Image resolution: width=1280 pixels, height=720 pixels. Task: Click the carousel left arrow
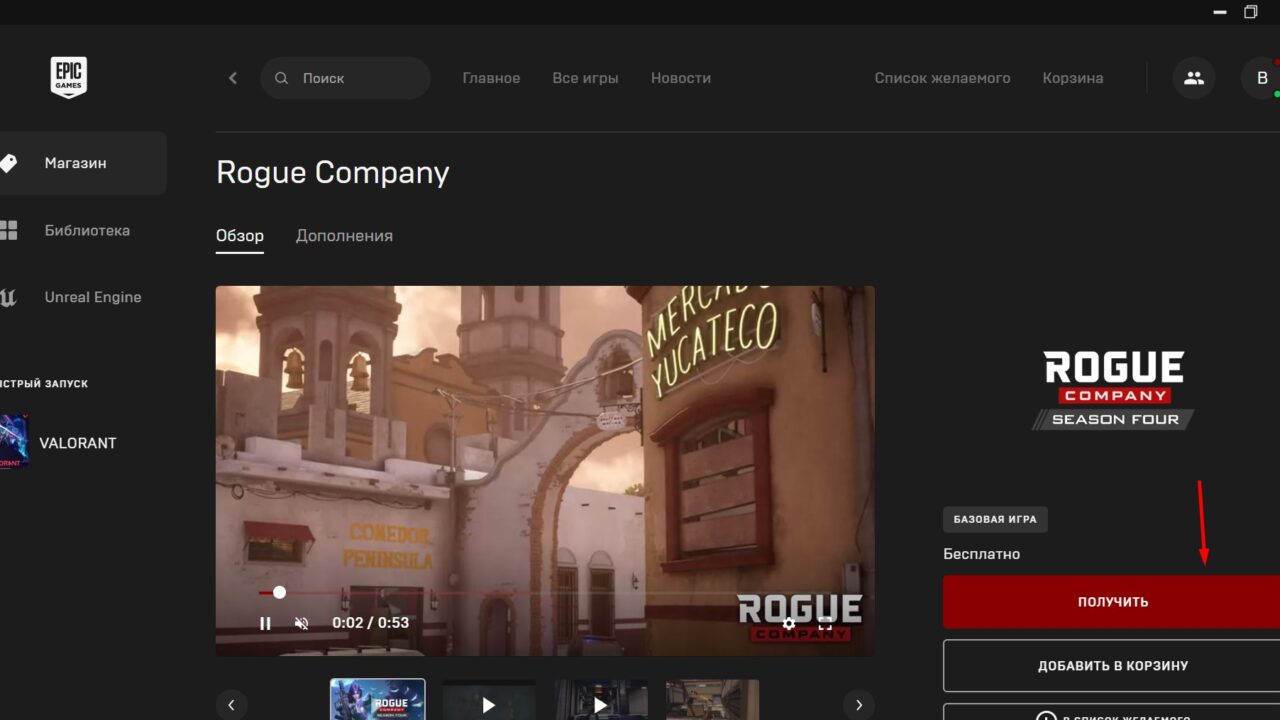232,704
